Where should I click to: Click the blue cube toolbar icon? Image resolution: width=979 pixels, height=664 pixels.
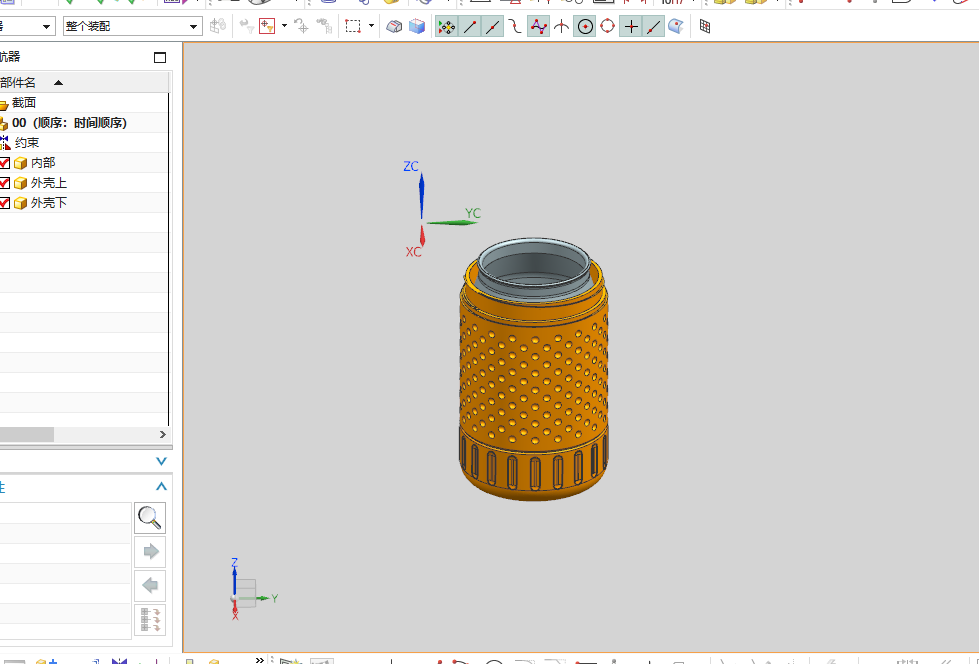[416, 26]
